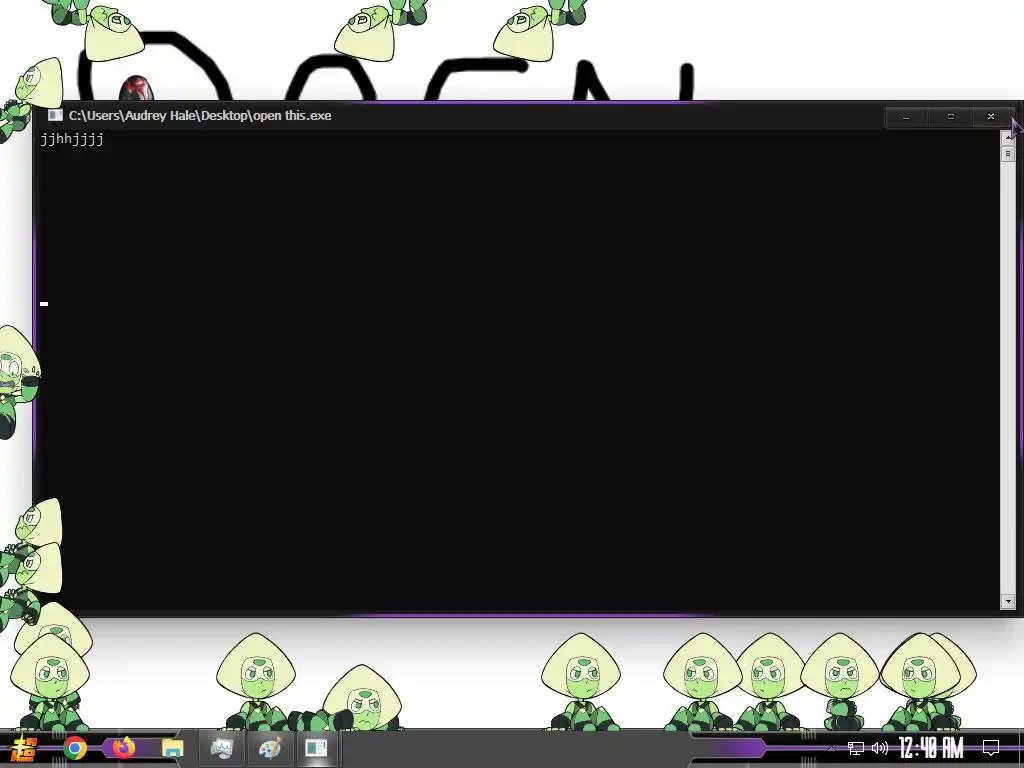
Task: Switch to the Paint palette taskbar app
Action: 270,748
